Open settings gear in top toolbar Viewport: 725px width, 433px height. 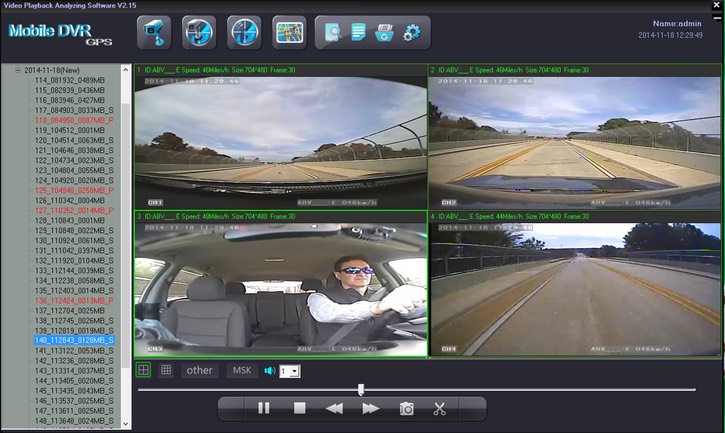(411, 33)
